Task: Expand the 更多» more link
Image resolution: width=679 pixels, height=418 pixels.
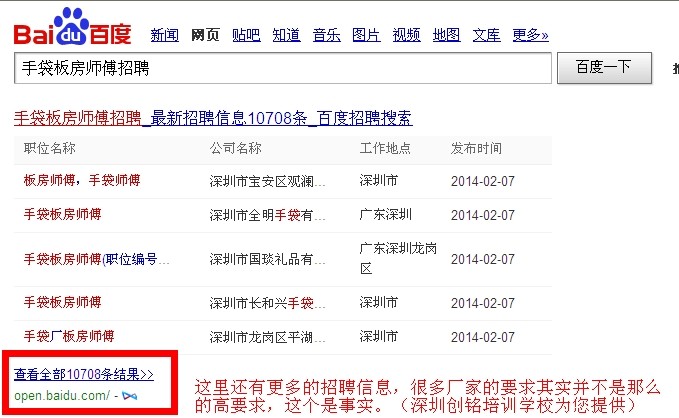Action: pos(530,35)
